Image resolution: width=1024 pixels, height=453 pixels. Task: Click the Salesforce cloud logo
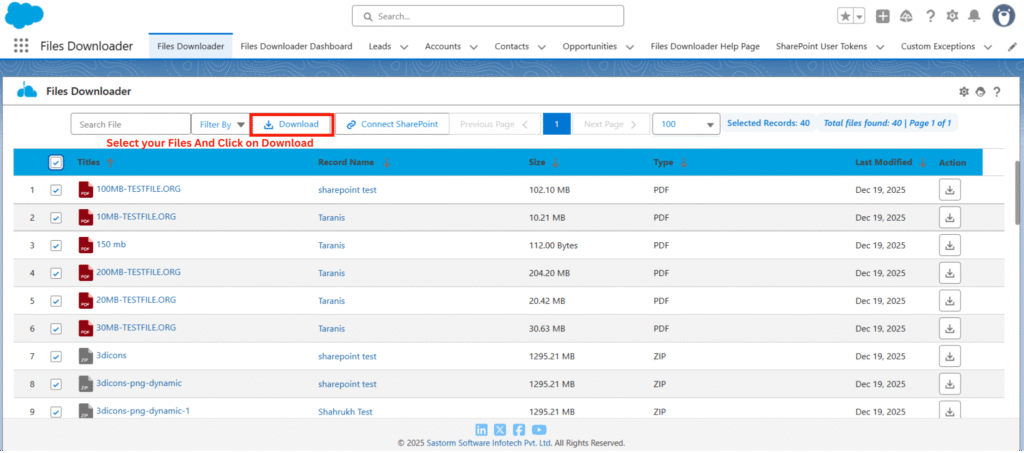click(x=24, y=15)
